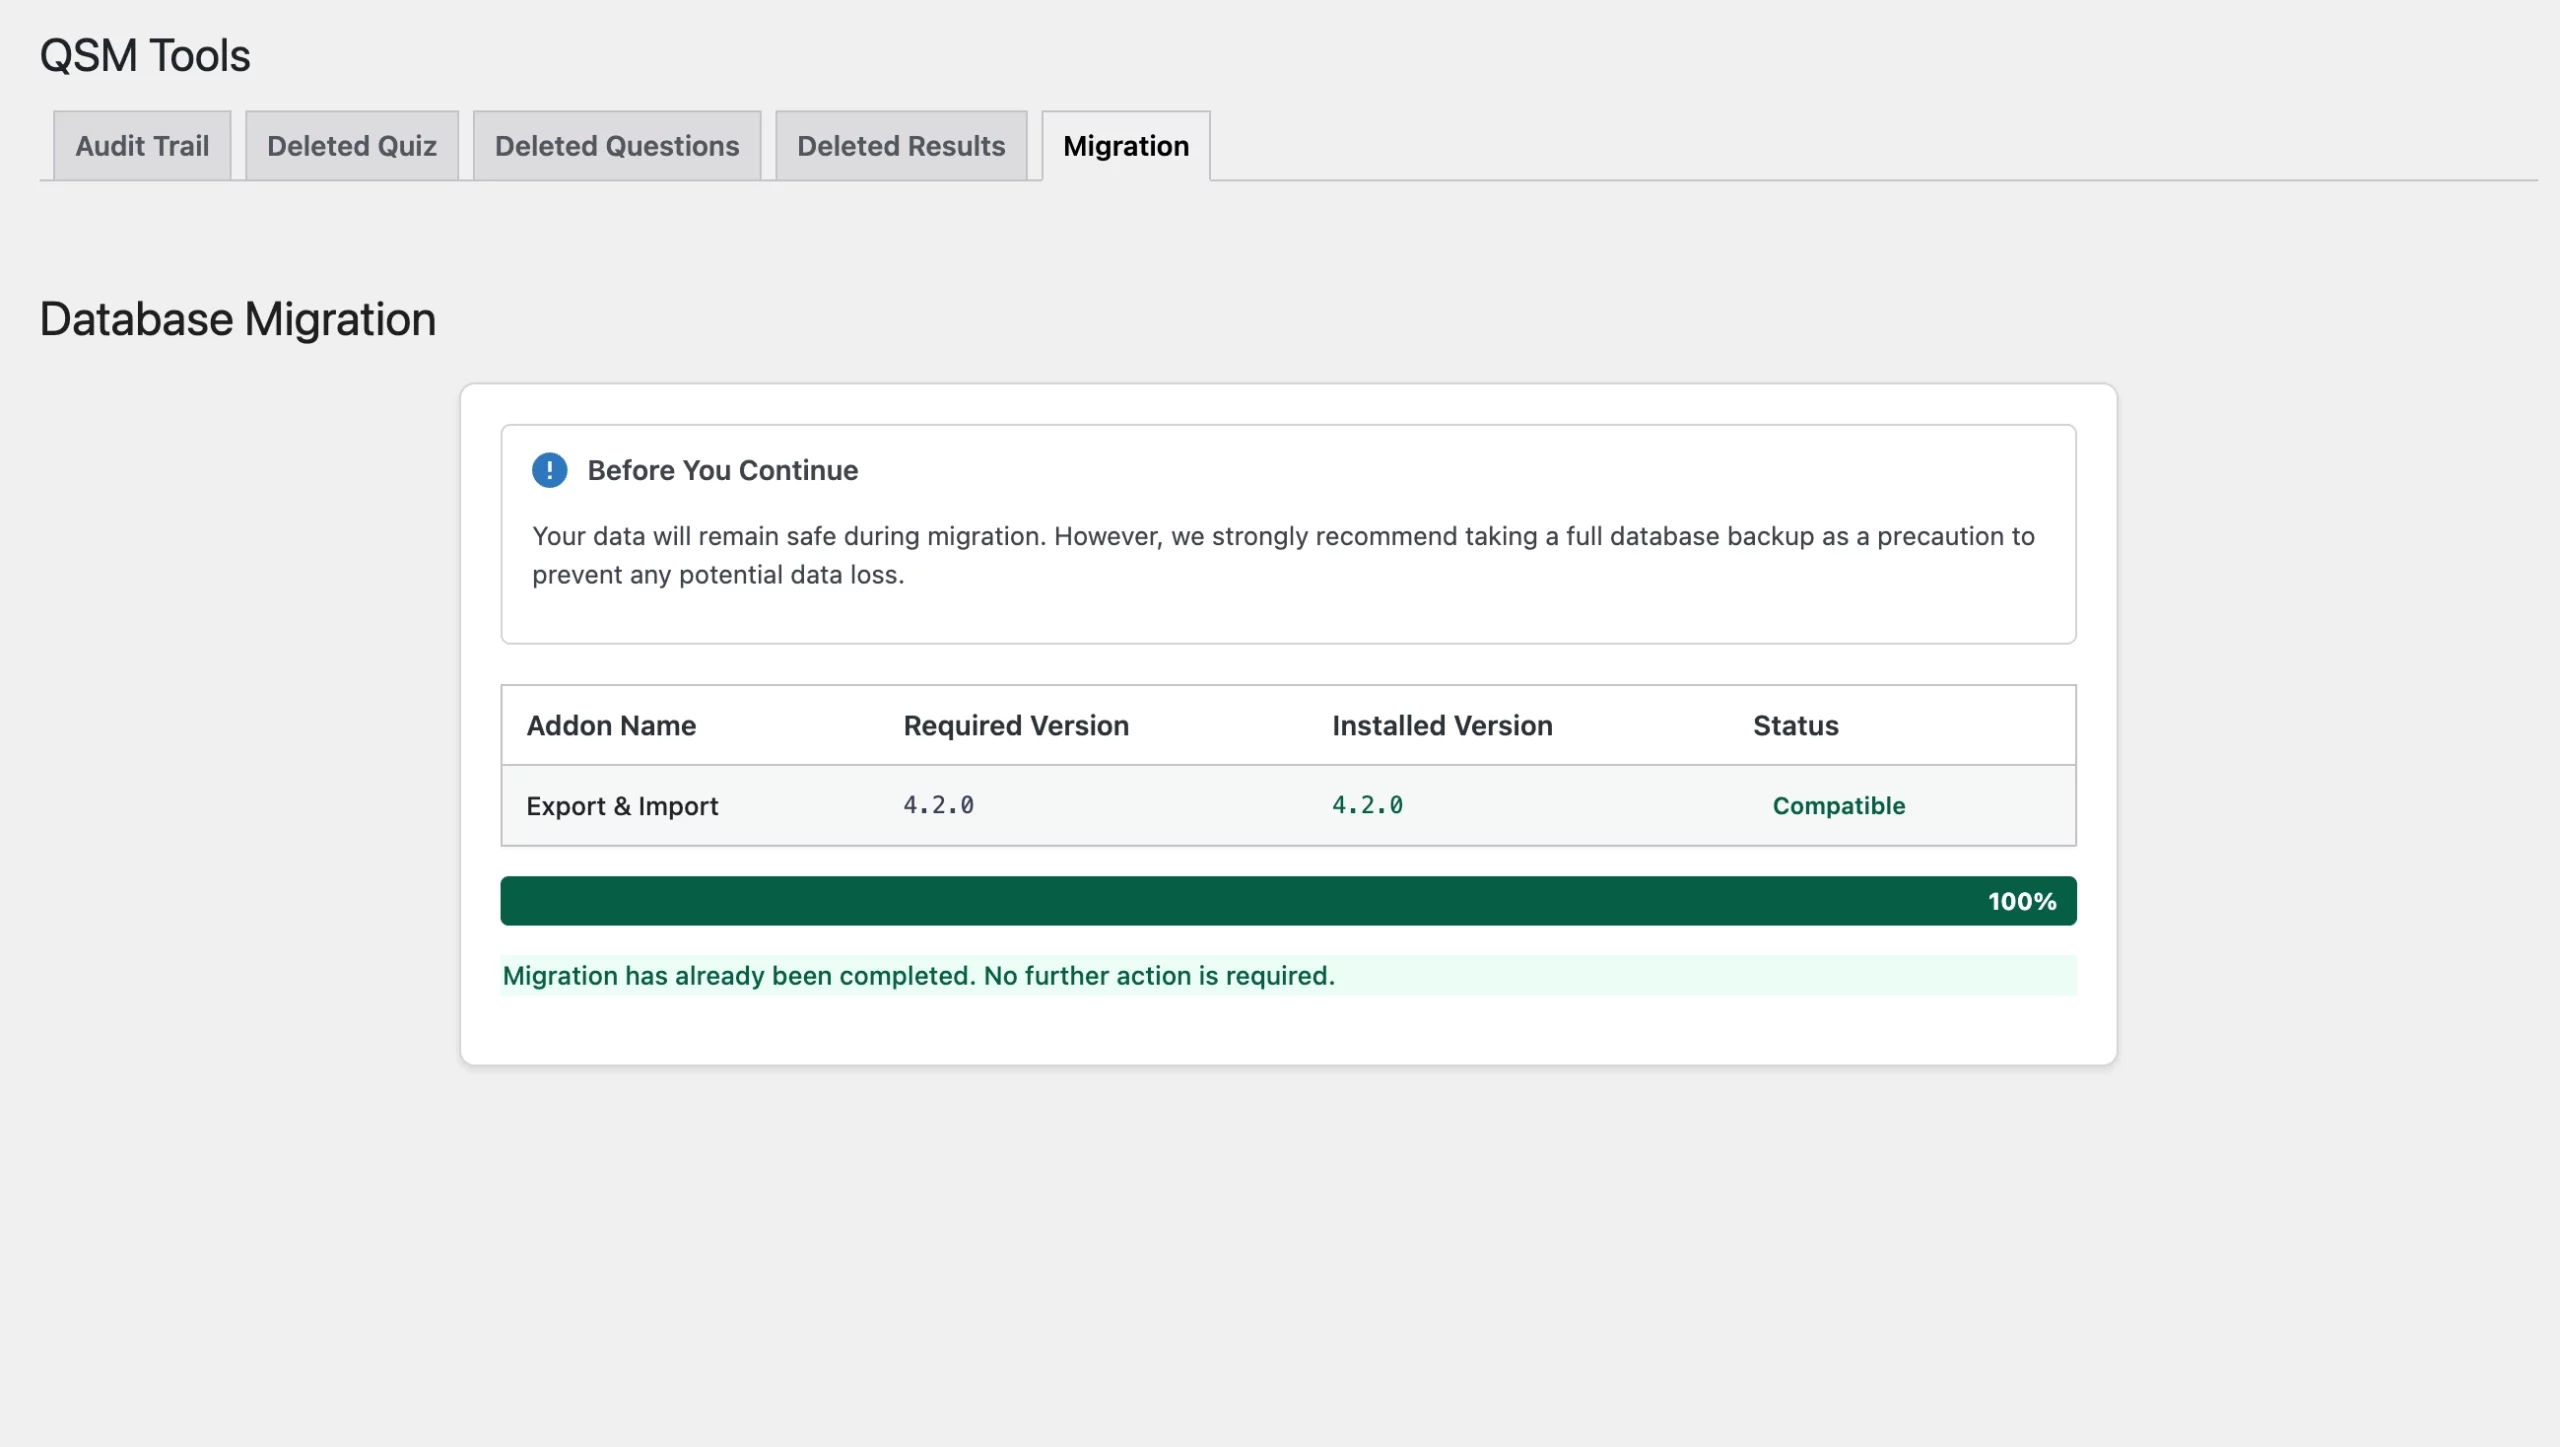The width and height of the screenshot is (2560, 1447).
Task: Click the Installed Version column header
Action: click(1441, 725)
